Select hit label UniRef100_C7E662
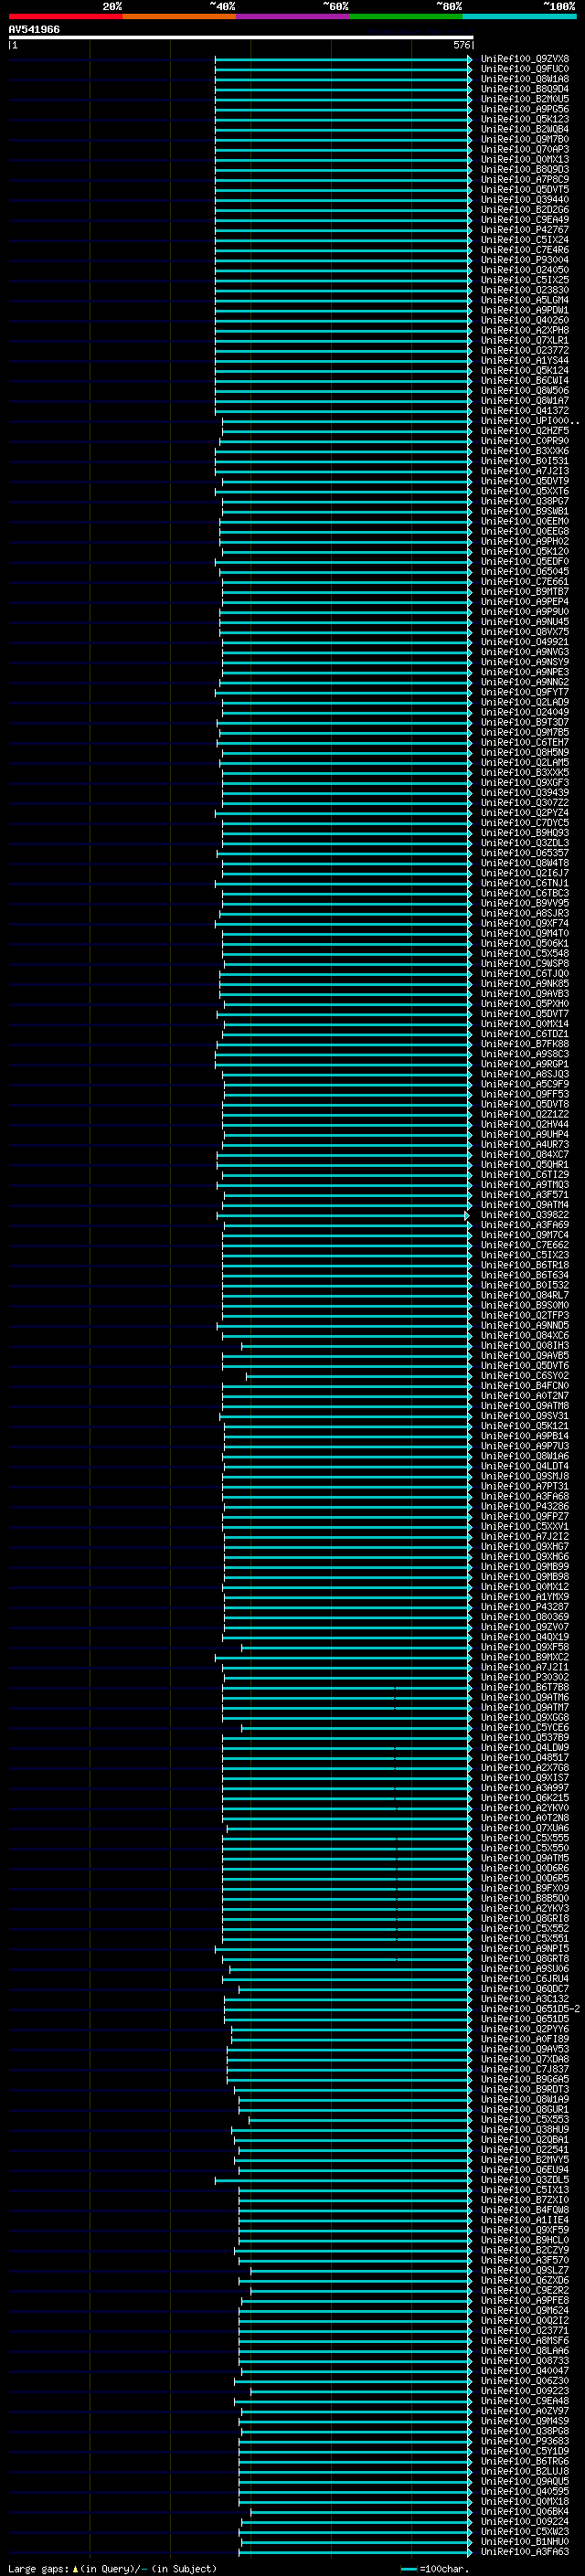585x2576 pixels. point(525,1245)
